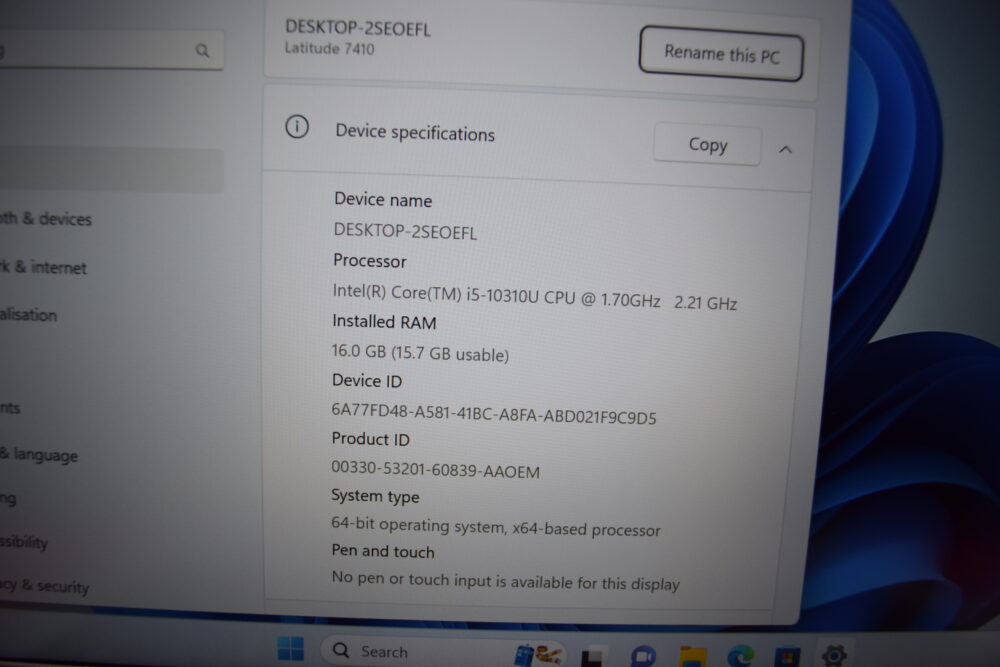Click the DESKTOP-2SEOEFL name above Latitude 7410
Screen dimensions: 1000x667
[x=357, y=28]
